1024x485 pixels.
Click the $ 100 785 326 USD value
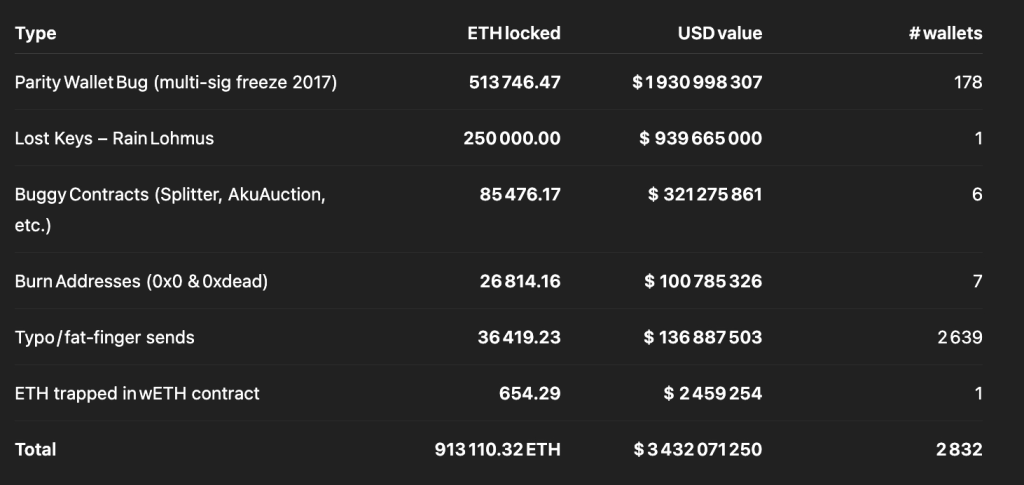coord(703,281)
